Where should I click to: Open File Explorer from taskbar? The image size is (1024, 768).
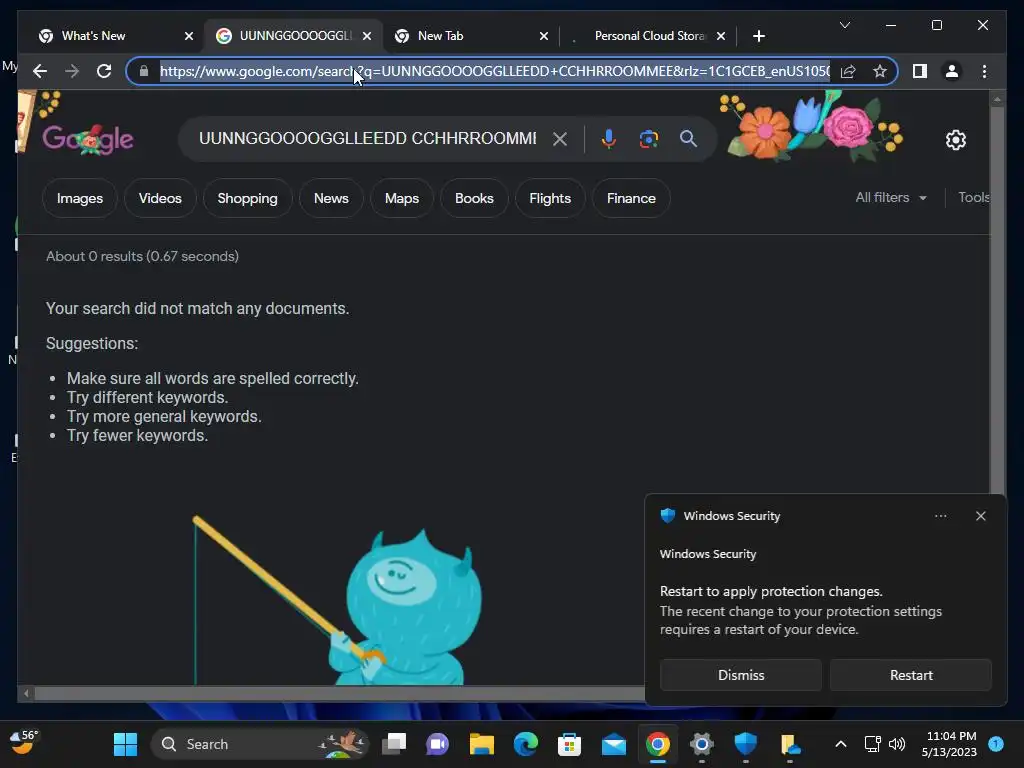point(482,744)
